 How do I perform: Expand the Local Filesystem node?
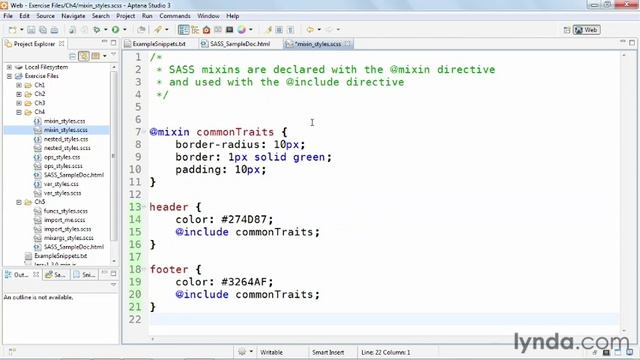(9, 67)
